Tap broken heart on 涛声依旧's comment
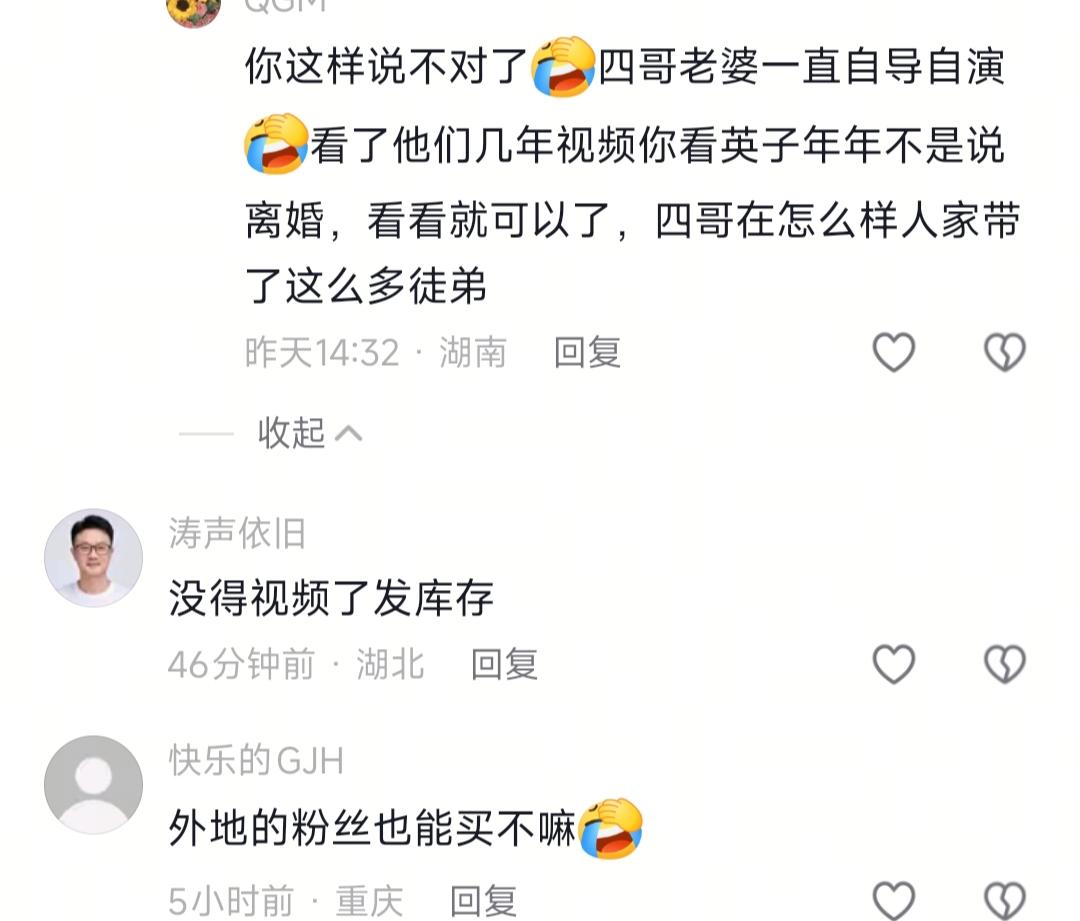Viewport: 1080px width, 921px height. pos(1004,664)
